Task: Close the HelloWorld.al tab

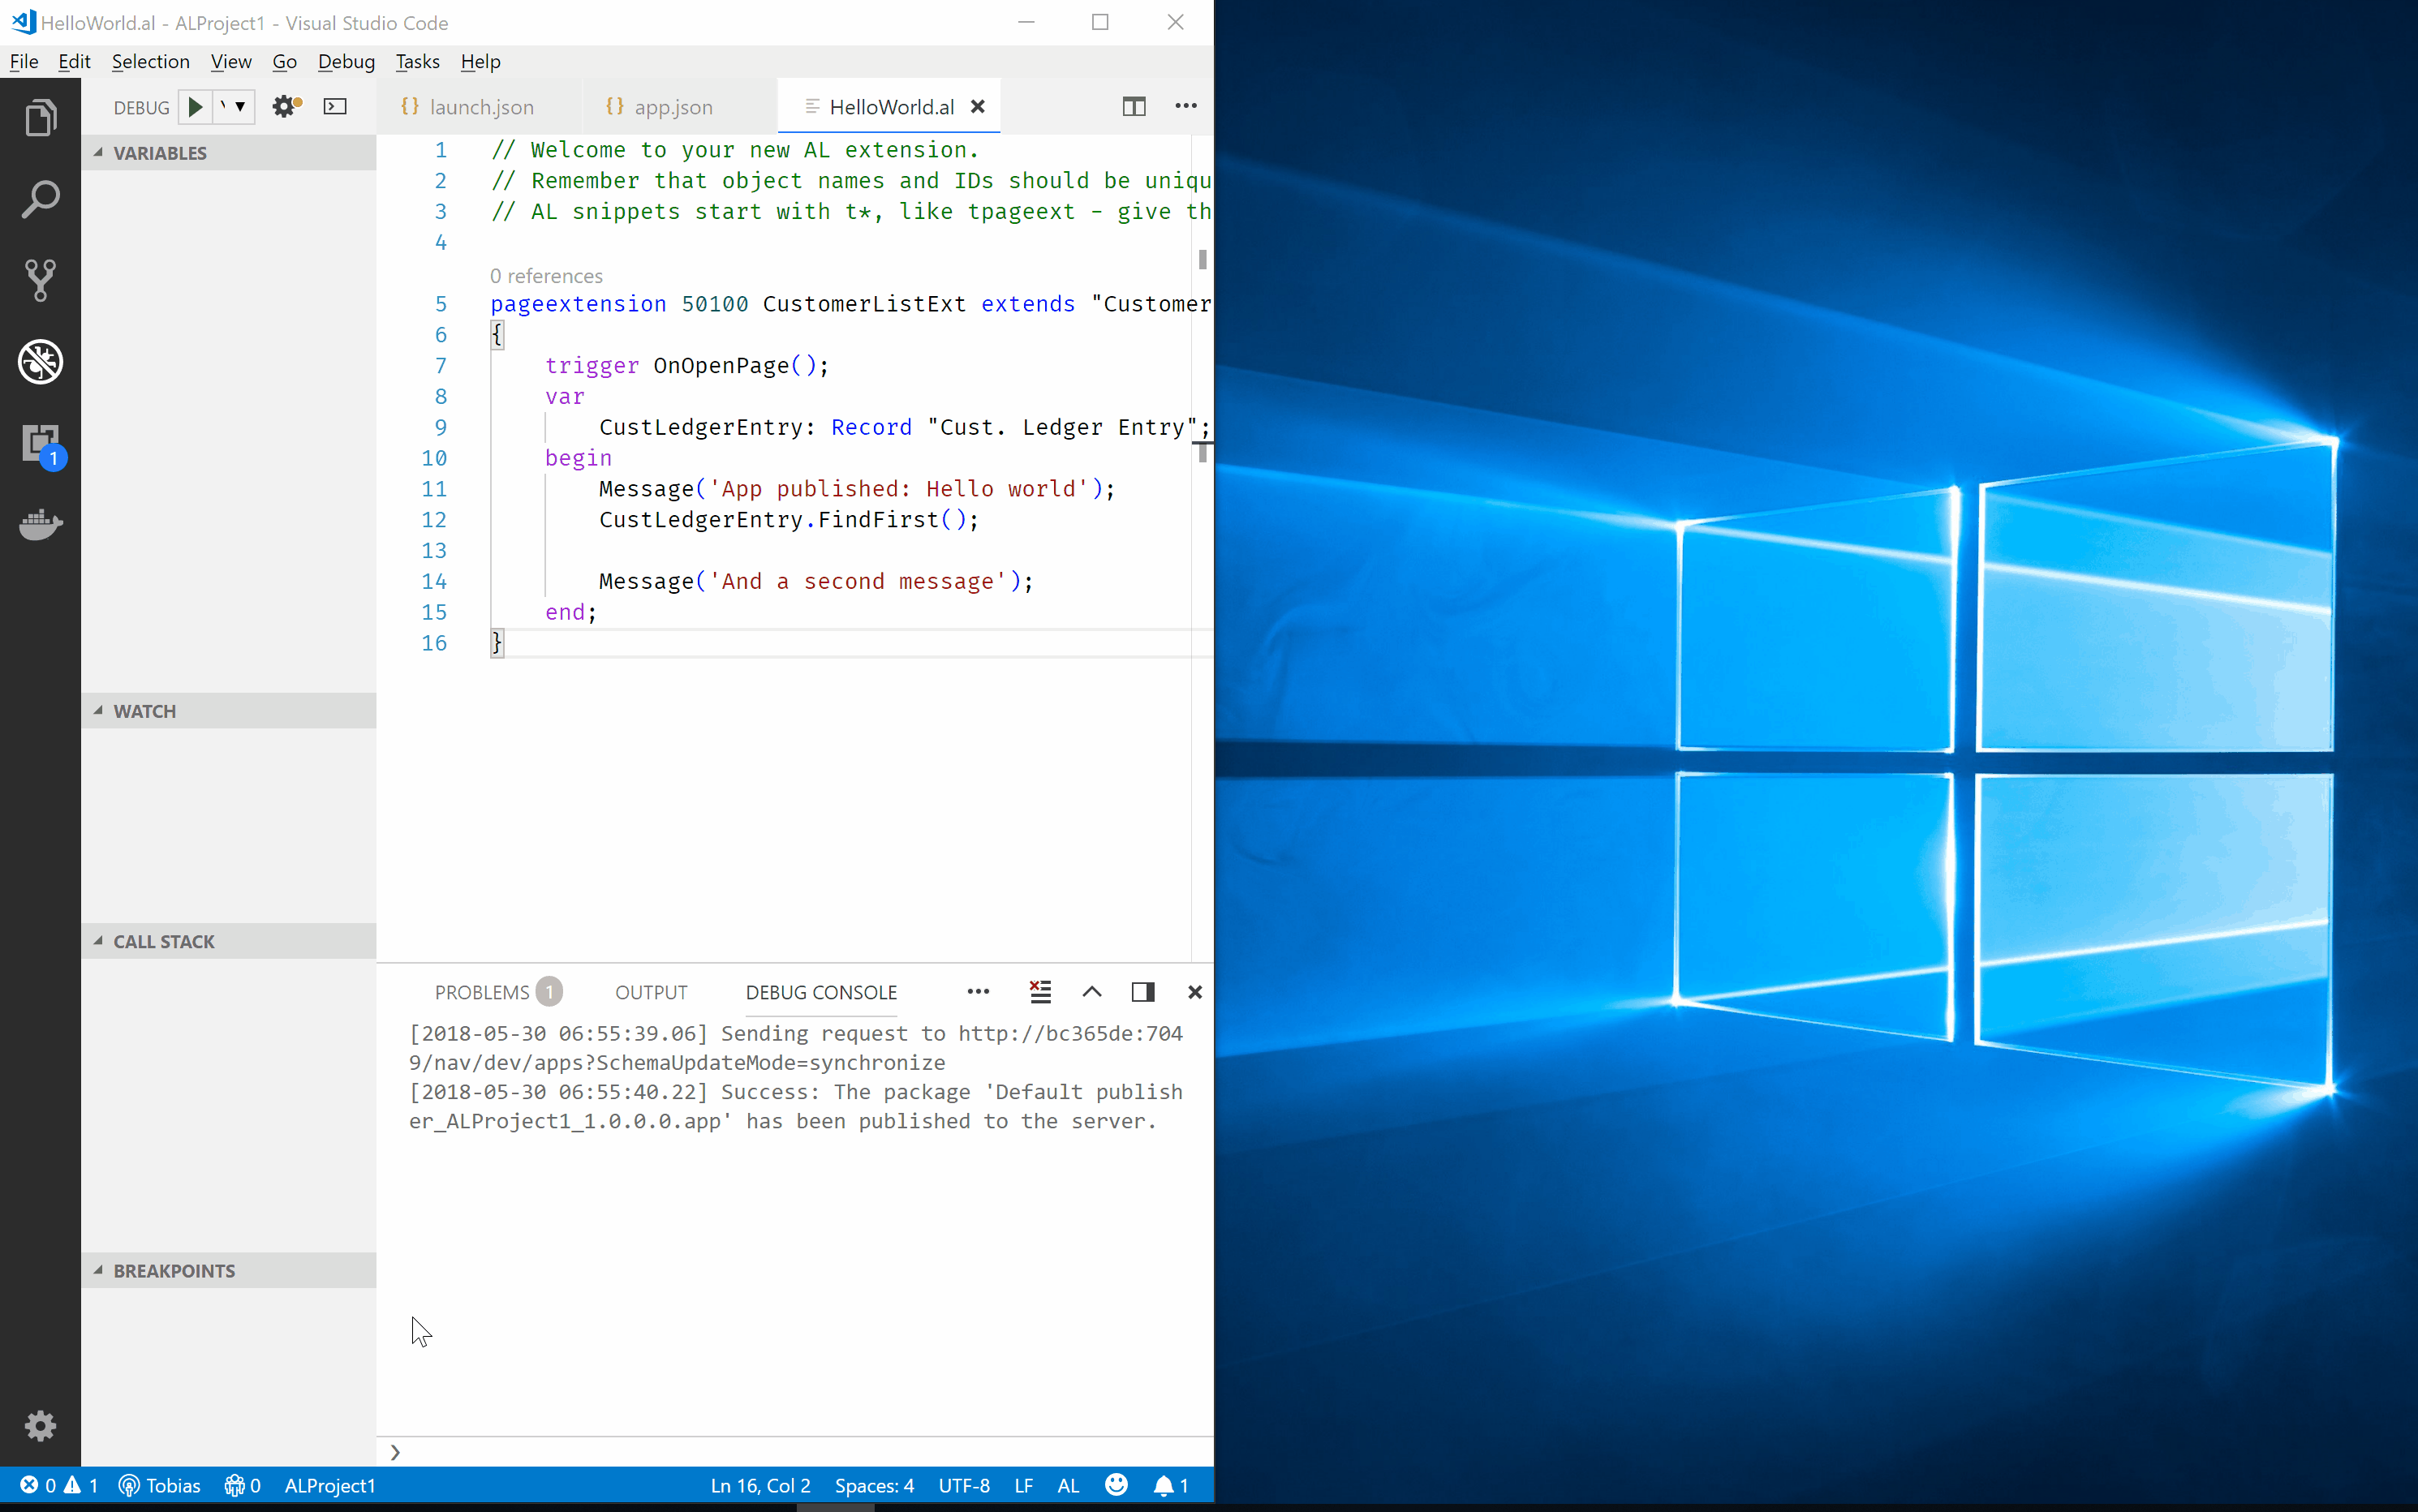Action: click(978, 106)
